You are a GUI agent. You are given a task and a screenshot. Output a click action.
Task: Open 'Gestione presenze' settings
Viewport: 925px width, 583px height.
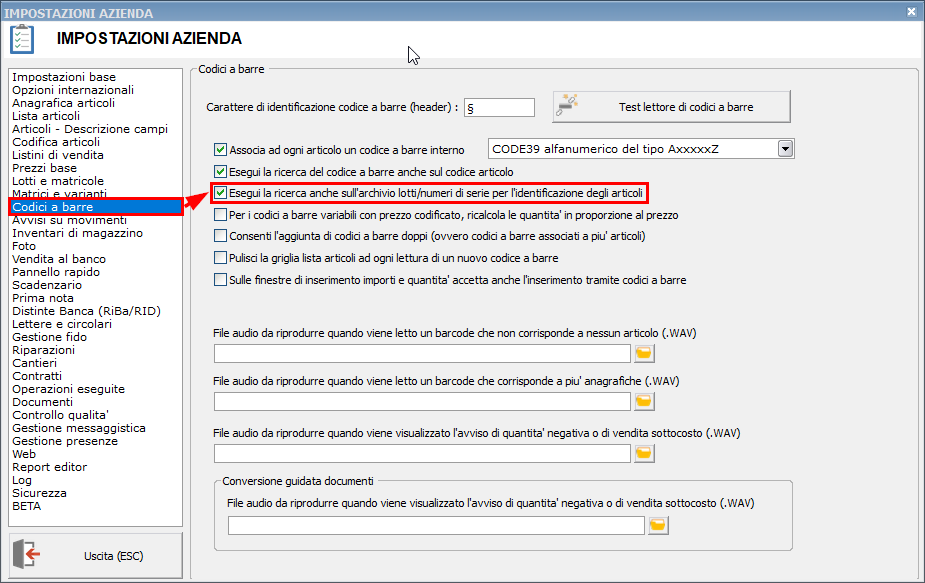click(65, 441)
